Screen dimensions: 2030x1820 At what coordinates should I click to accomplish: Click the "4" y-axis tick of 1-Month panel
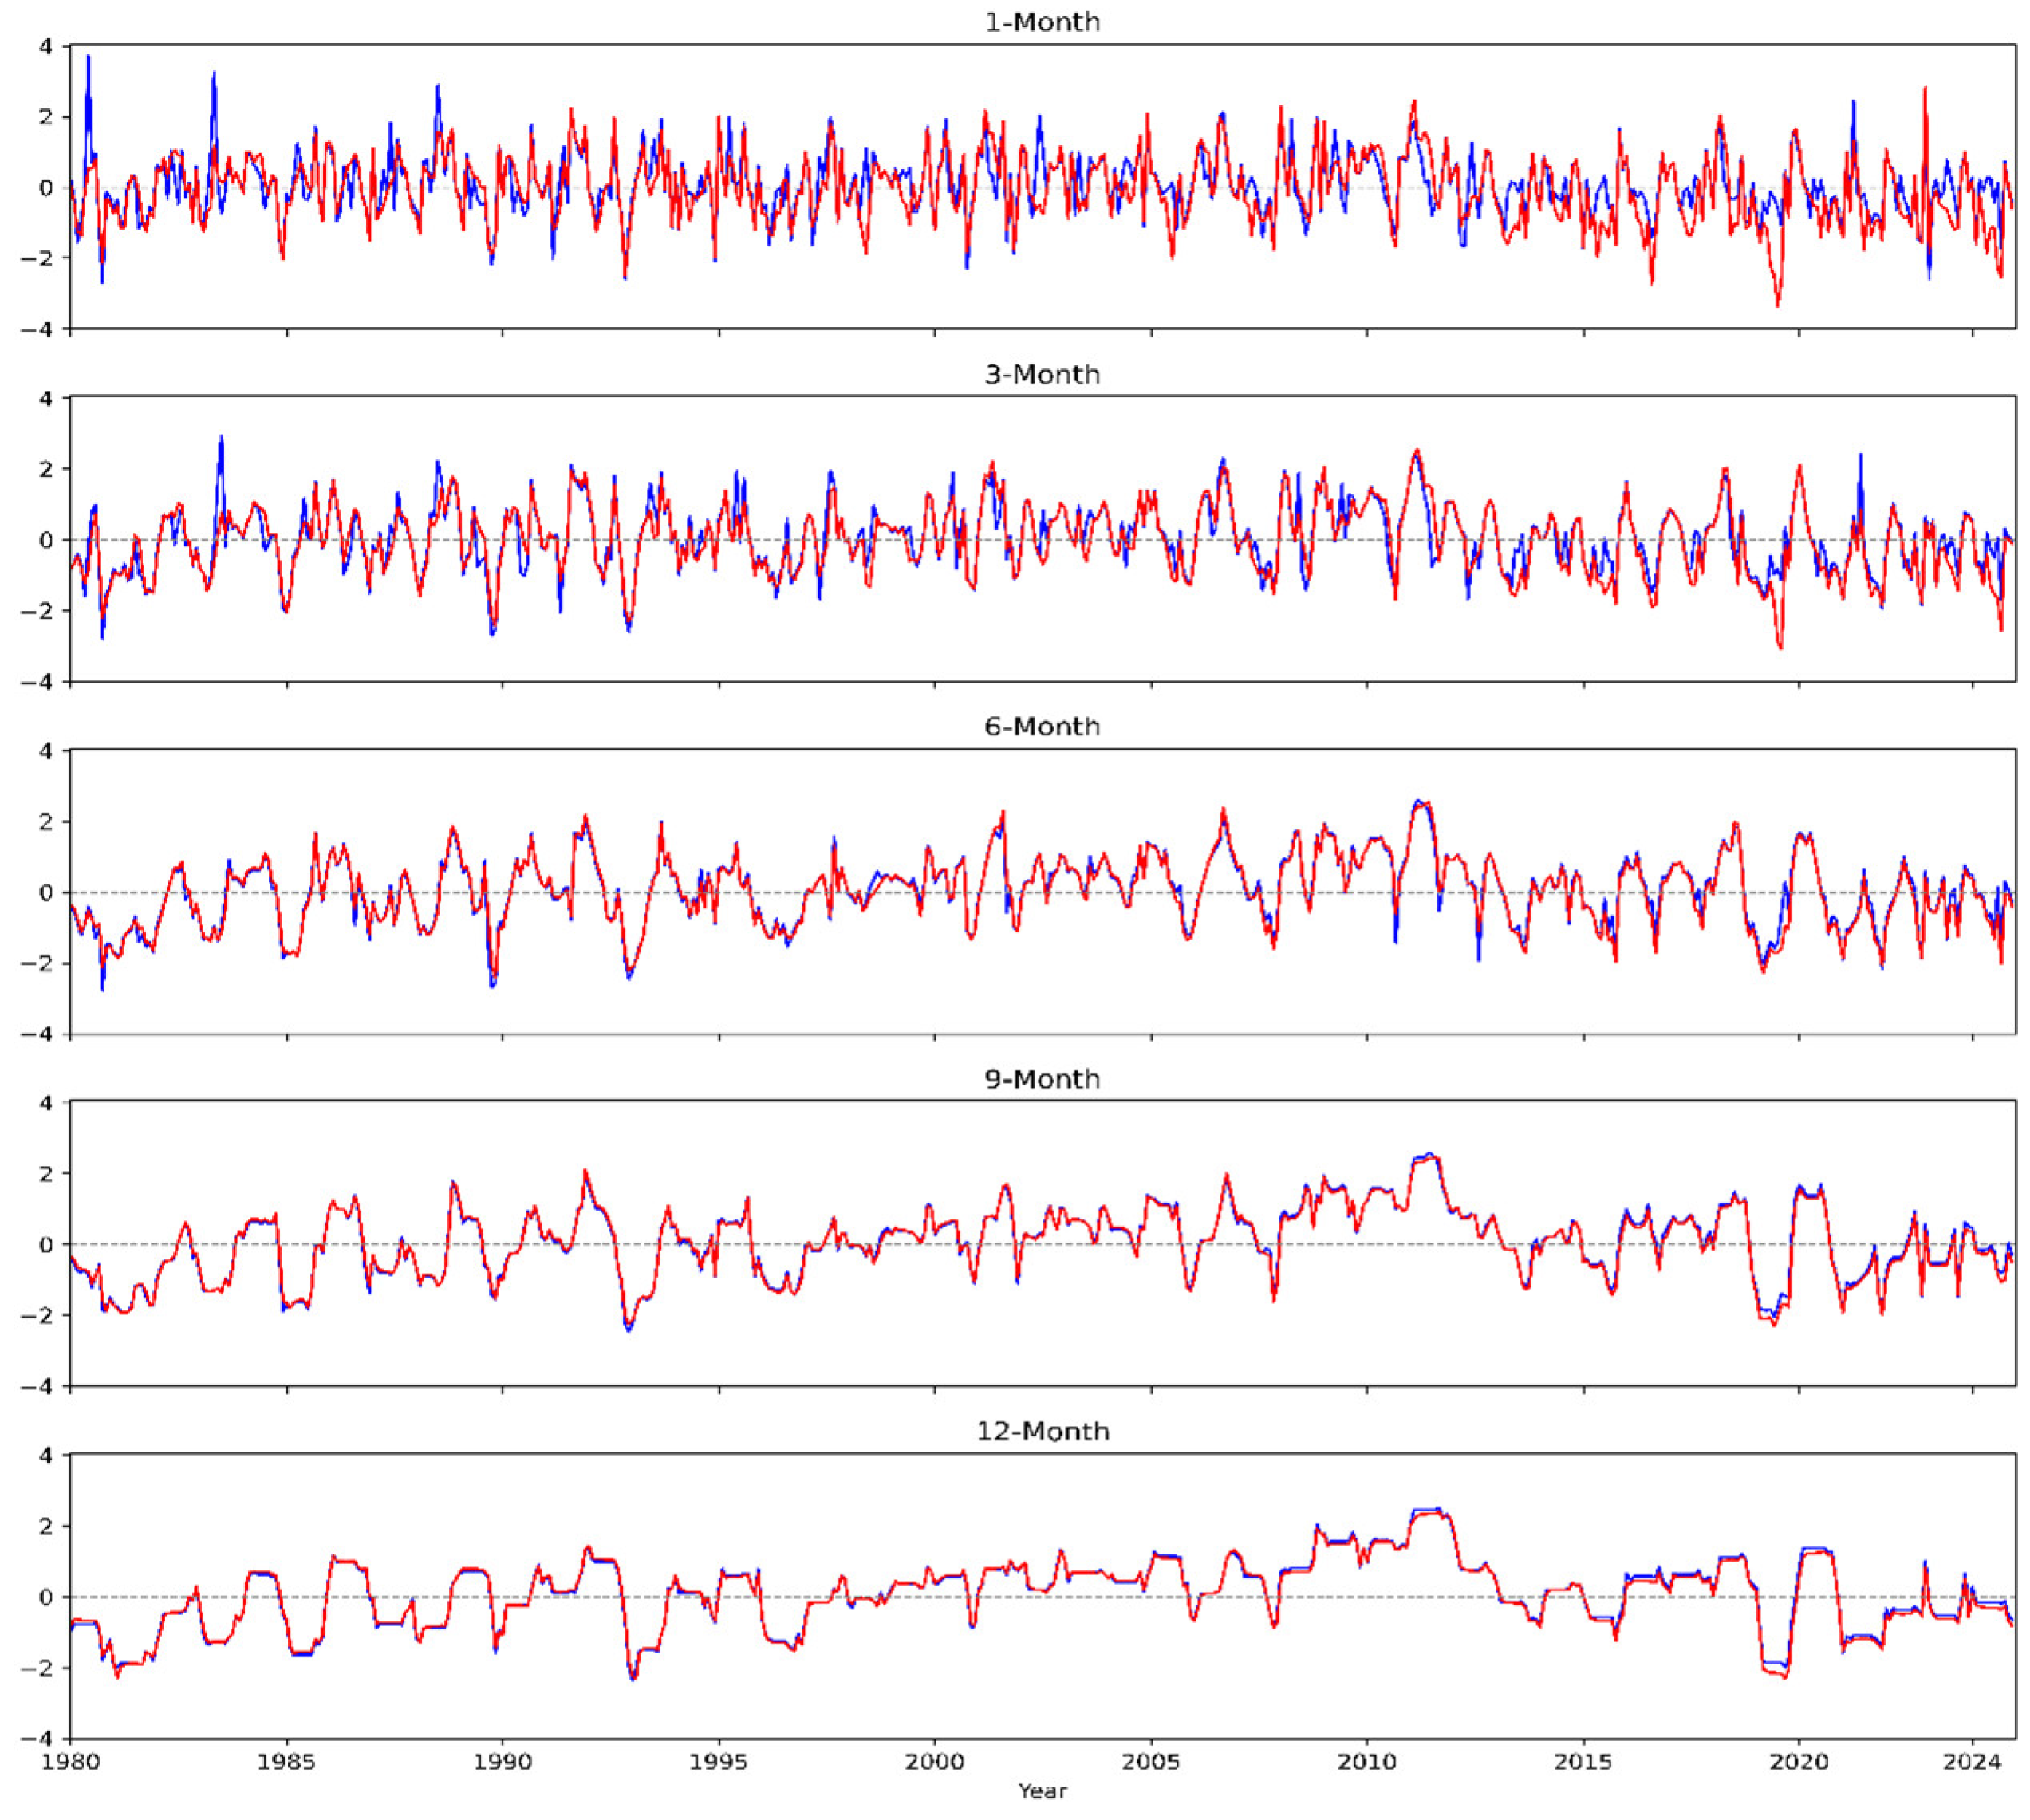click(47, 46)
